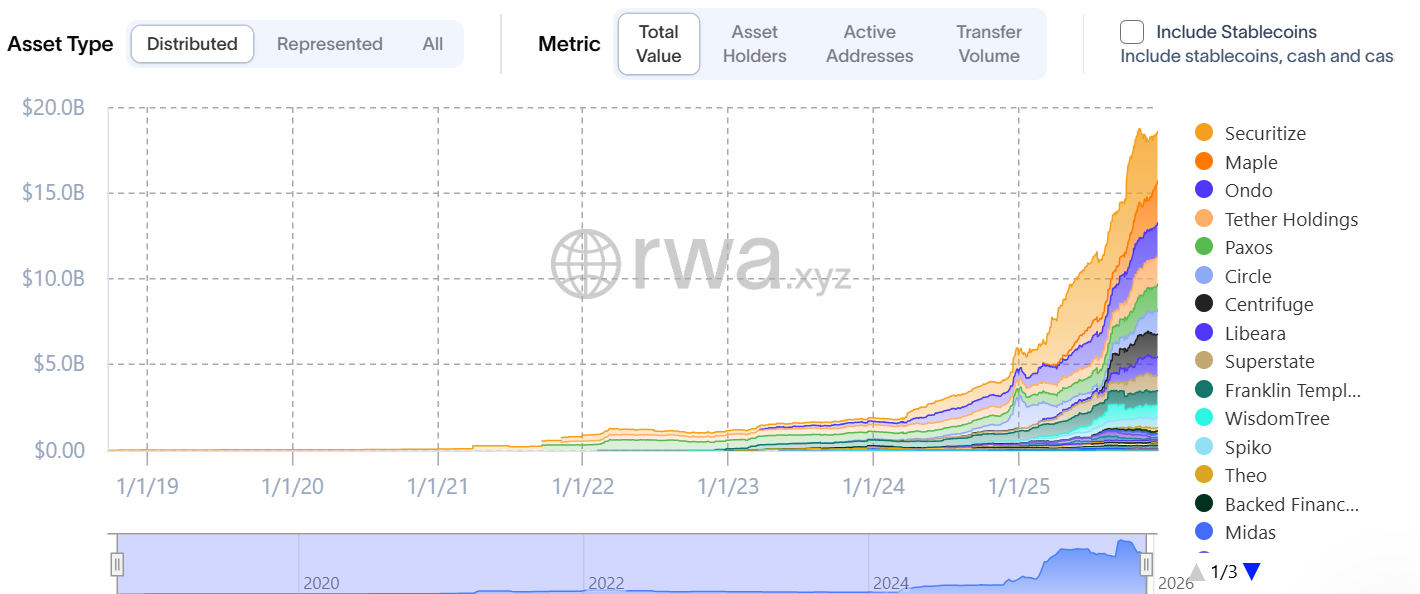Click the Maple legend circle icon

pos(1204,162)
